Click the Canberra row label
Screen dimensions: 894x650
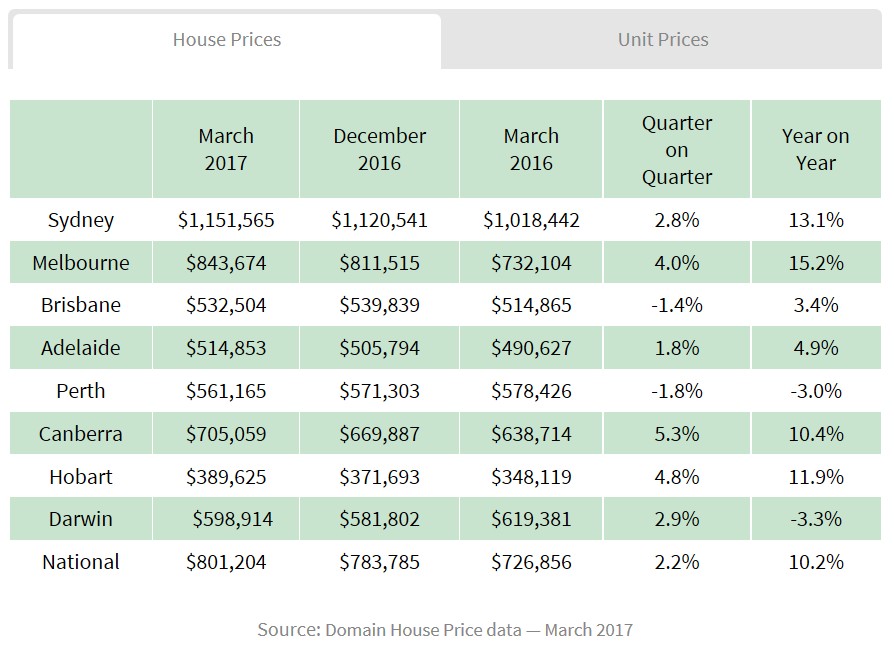(x=81, y=434)
